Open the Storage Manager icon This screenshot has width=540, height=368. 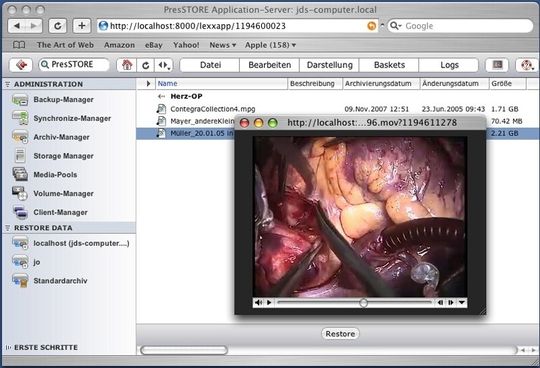(20, 156)
